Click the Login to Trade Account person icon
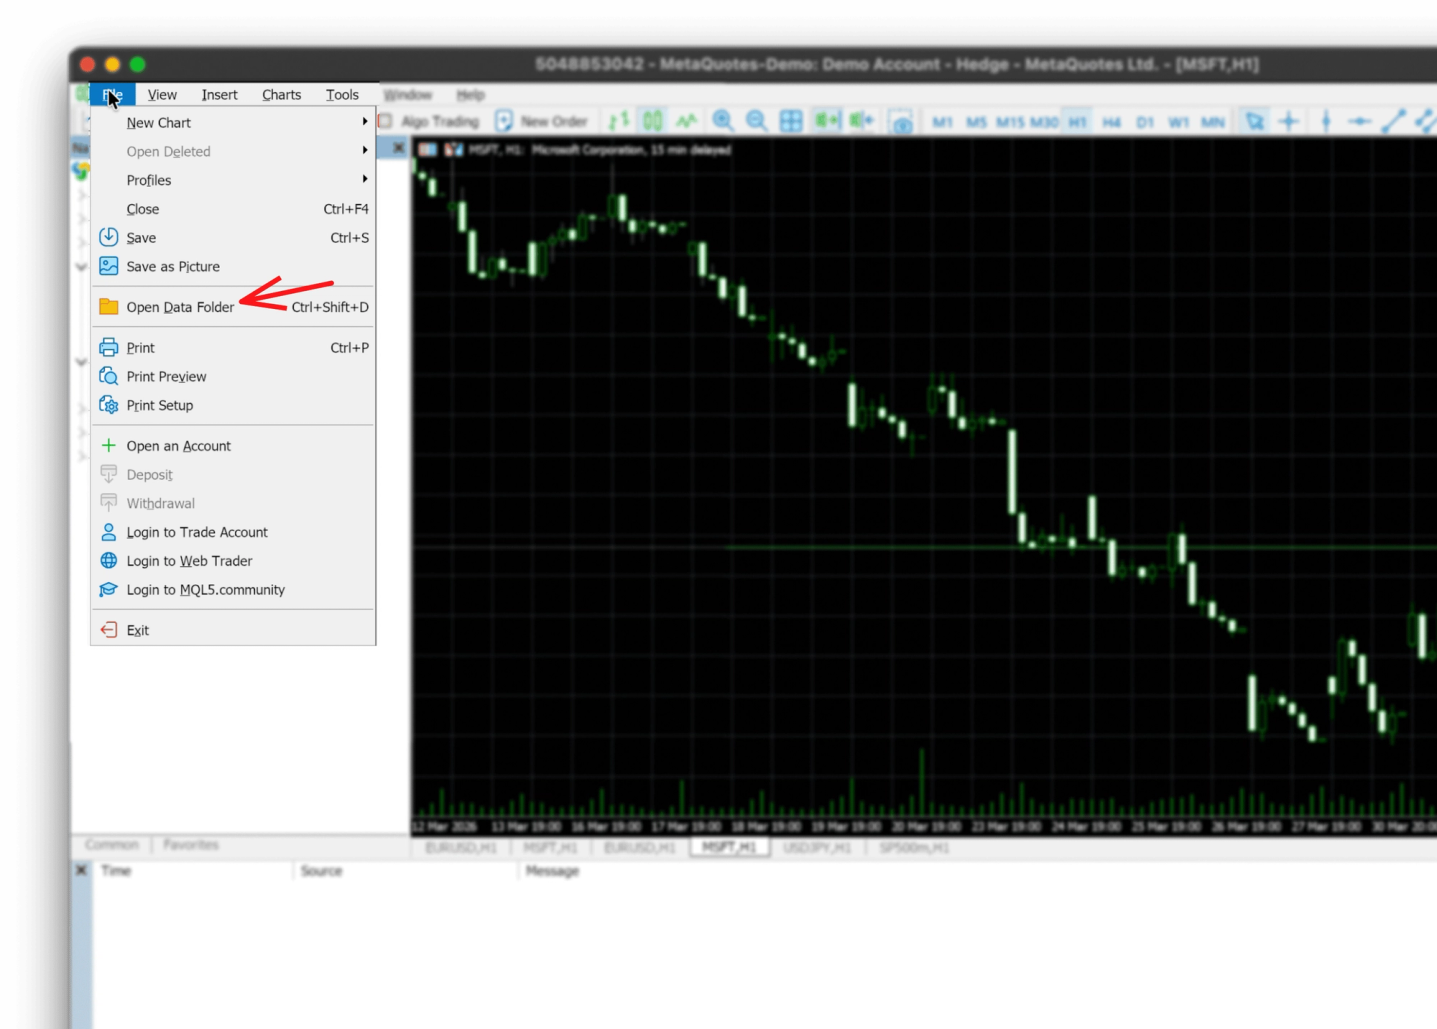The image size is (1437, 1029). tap(109, 532)
